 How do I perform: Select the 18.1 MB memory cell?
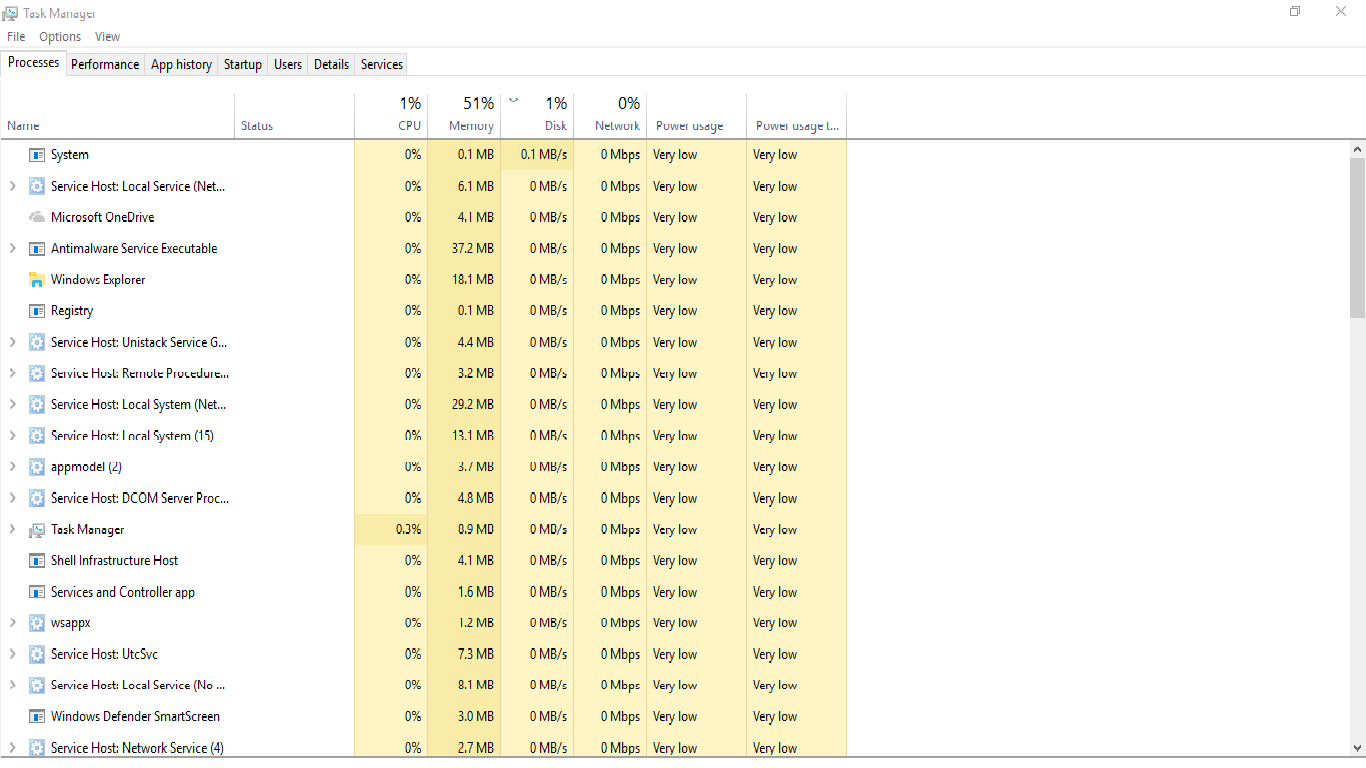coord(464,279)
